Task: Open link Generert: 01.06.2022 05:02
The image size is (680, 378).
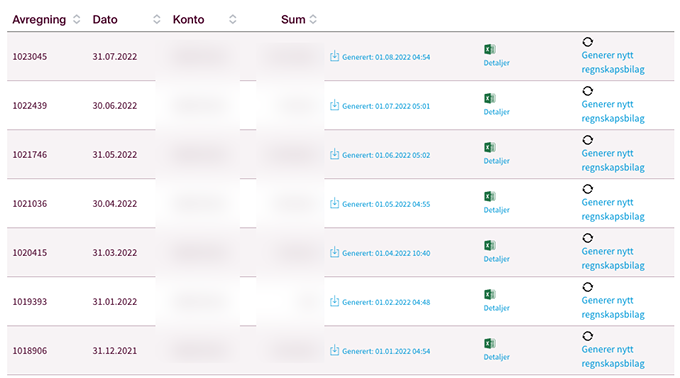Action: point(386,155)
